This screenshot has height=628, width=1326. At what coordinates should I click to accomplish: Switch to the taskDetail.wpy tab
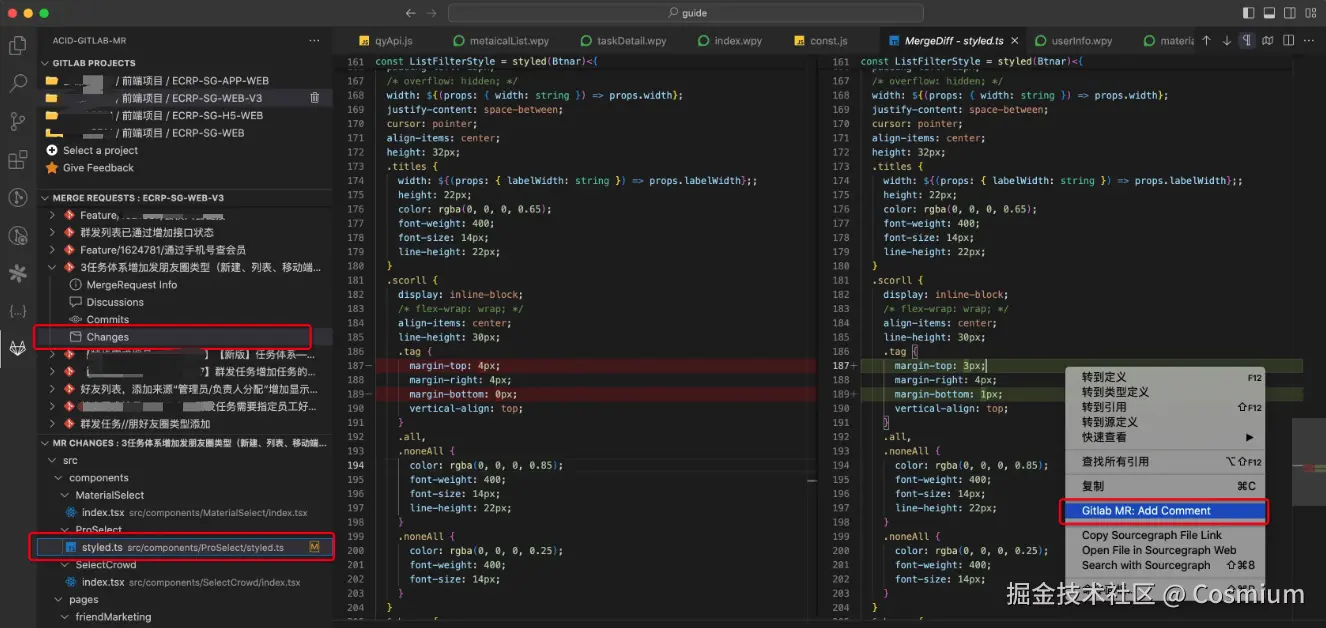(631, 41)
